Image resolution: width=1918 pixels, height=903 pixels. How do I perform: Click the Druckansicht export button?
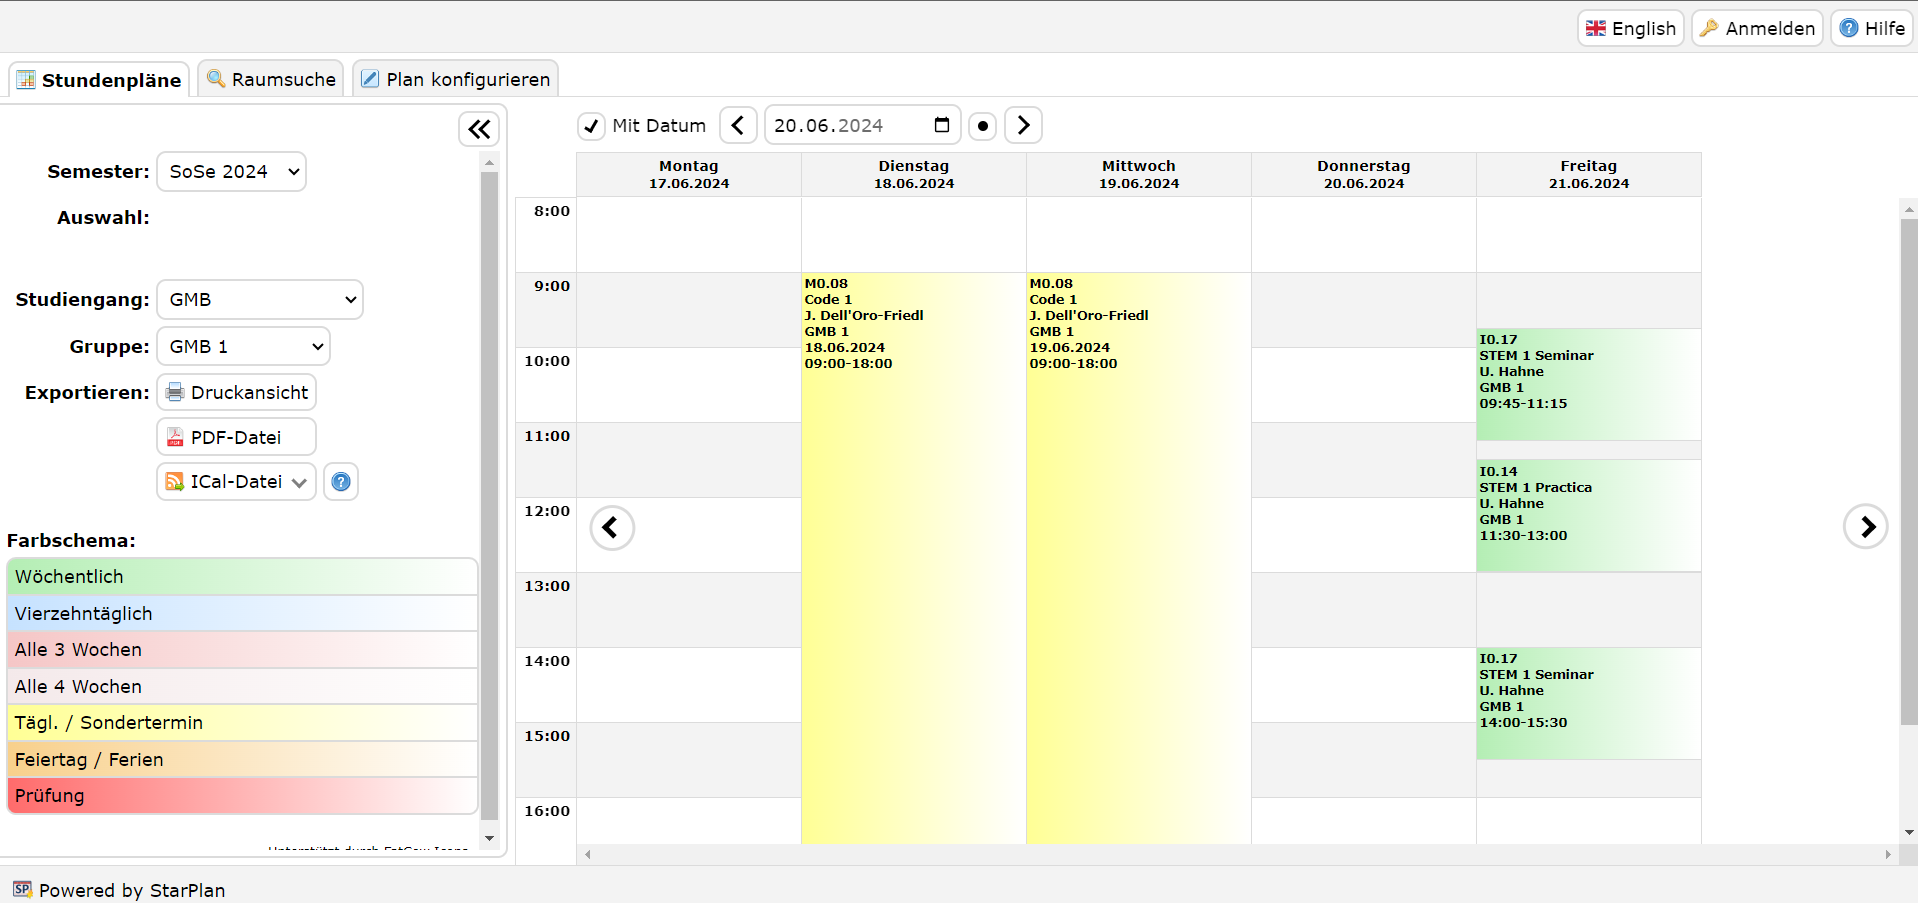pos(237,393)
